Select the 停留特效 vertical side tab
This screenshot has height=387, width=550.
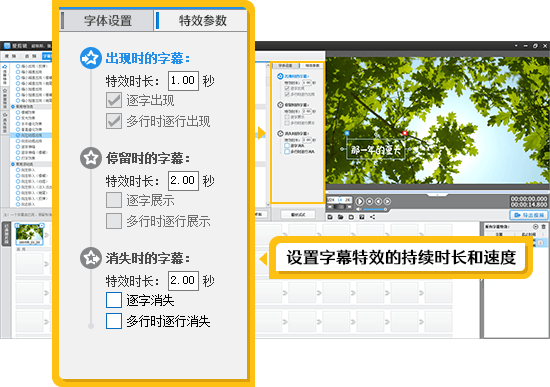pyautogui.click(x=5, y=98)
